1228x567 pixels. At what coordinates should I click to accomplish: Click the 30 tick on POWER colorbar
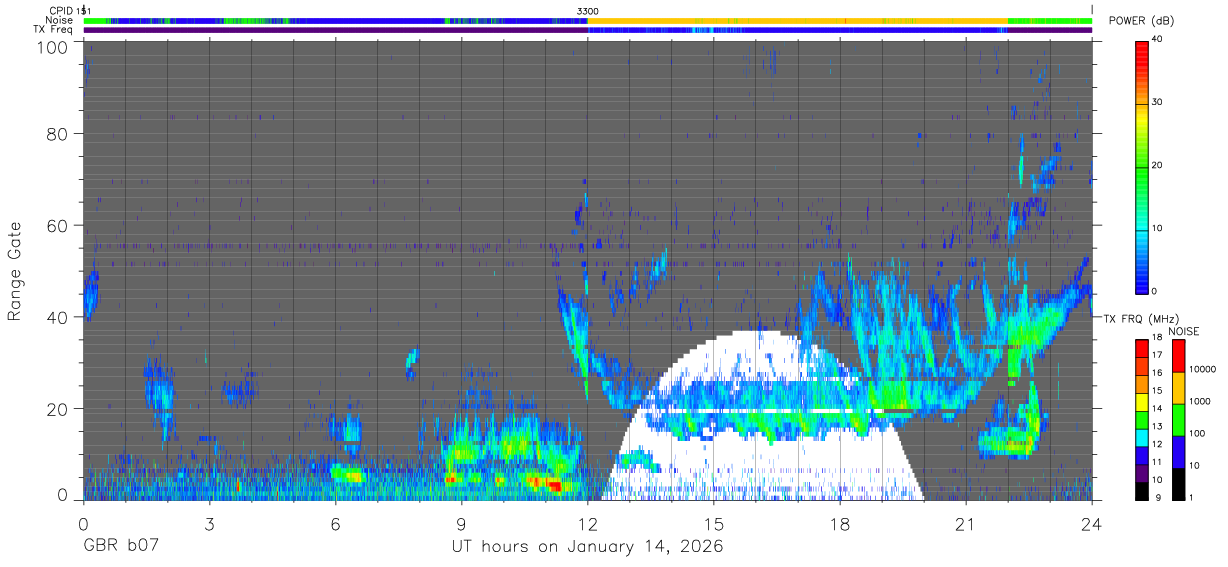(1158, 103)
